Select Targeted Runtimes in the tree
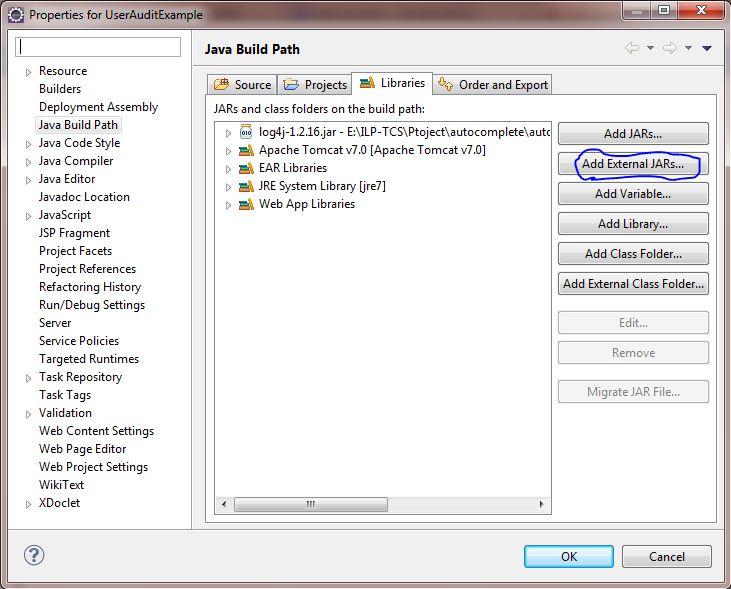The width and height of the screenshot is (731, 589). [x=89, y=359]
